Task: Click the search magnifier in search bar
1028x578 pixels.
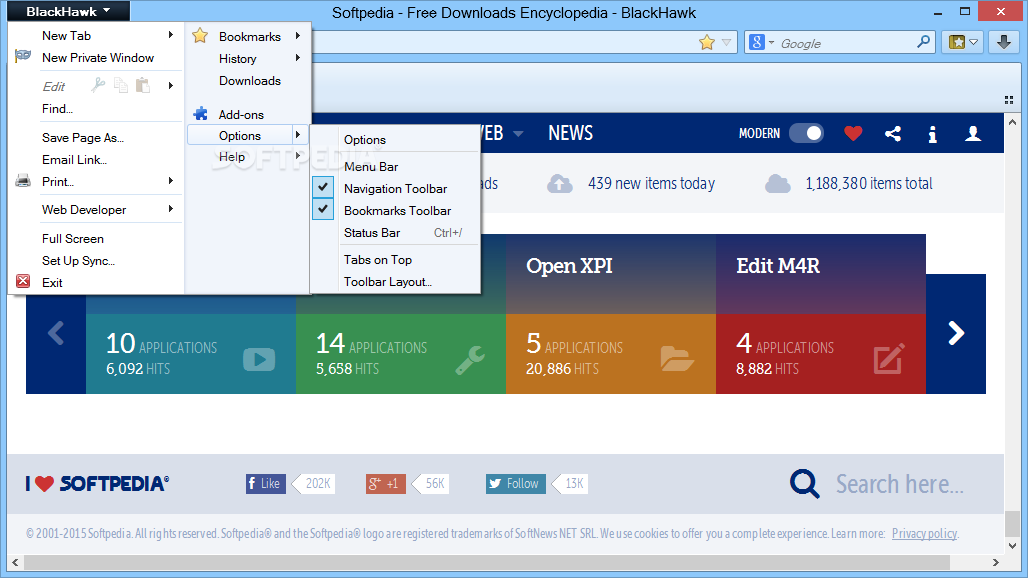Action: point(923,42)
